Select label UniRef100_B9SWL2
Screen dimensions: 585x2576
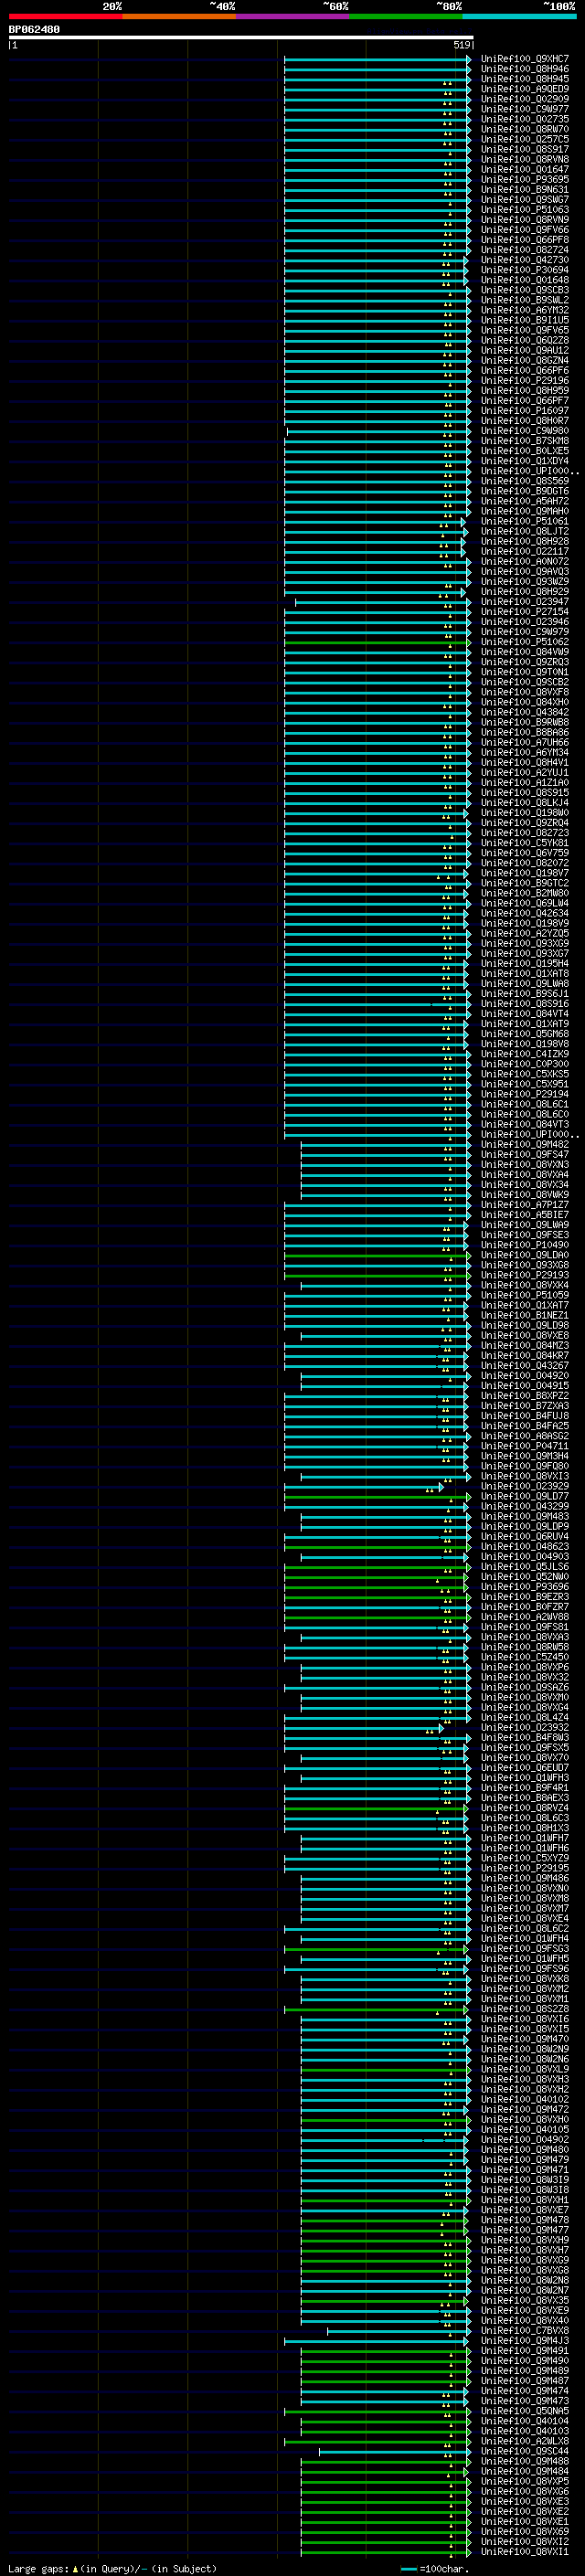(525, 300)
